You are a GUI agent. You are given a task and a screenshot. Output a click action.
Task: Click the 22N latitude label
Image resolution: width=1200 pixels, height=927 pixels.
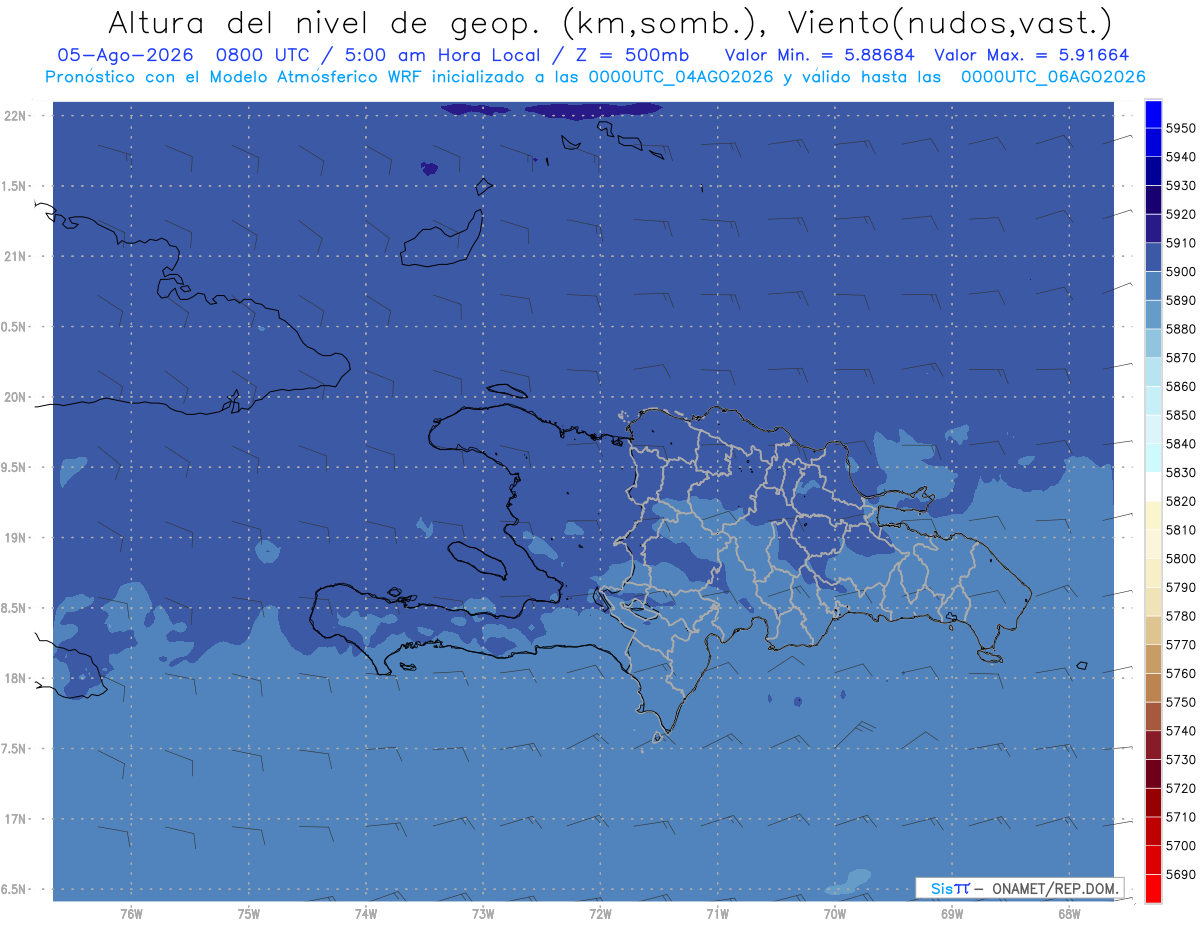pyautogui.click(x=15, y=115)
